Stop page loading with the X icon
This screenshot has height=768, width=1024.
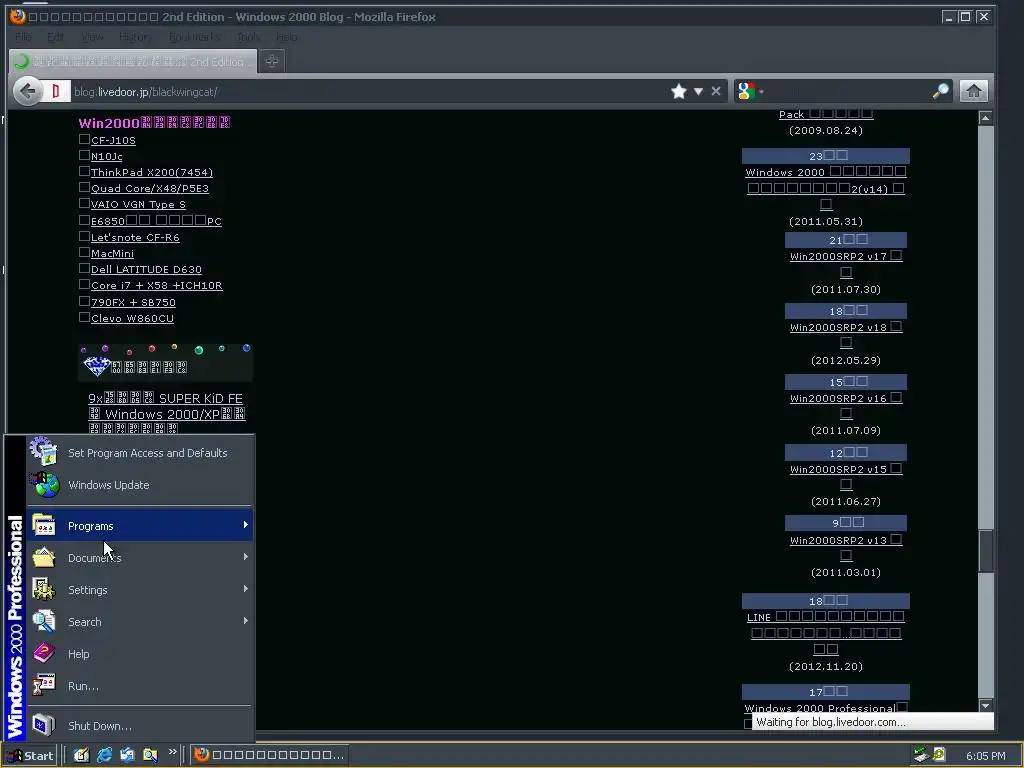click(716, 91)
